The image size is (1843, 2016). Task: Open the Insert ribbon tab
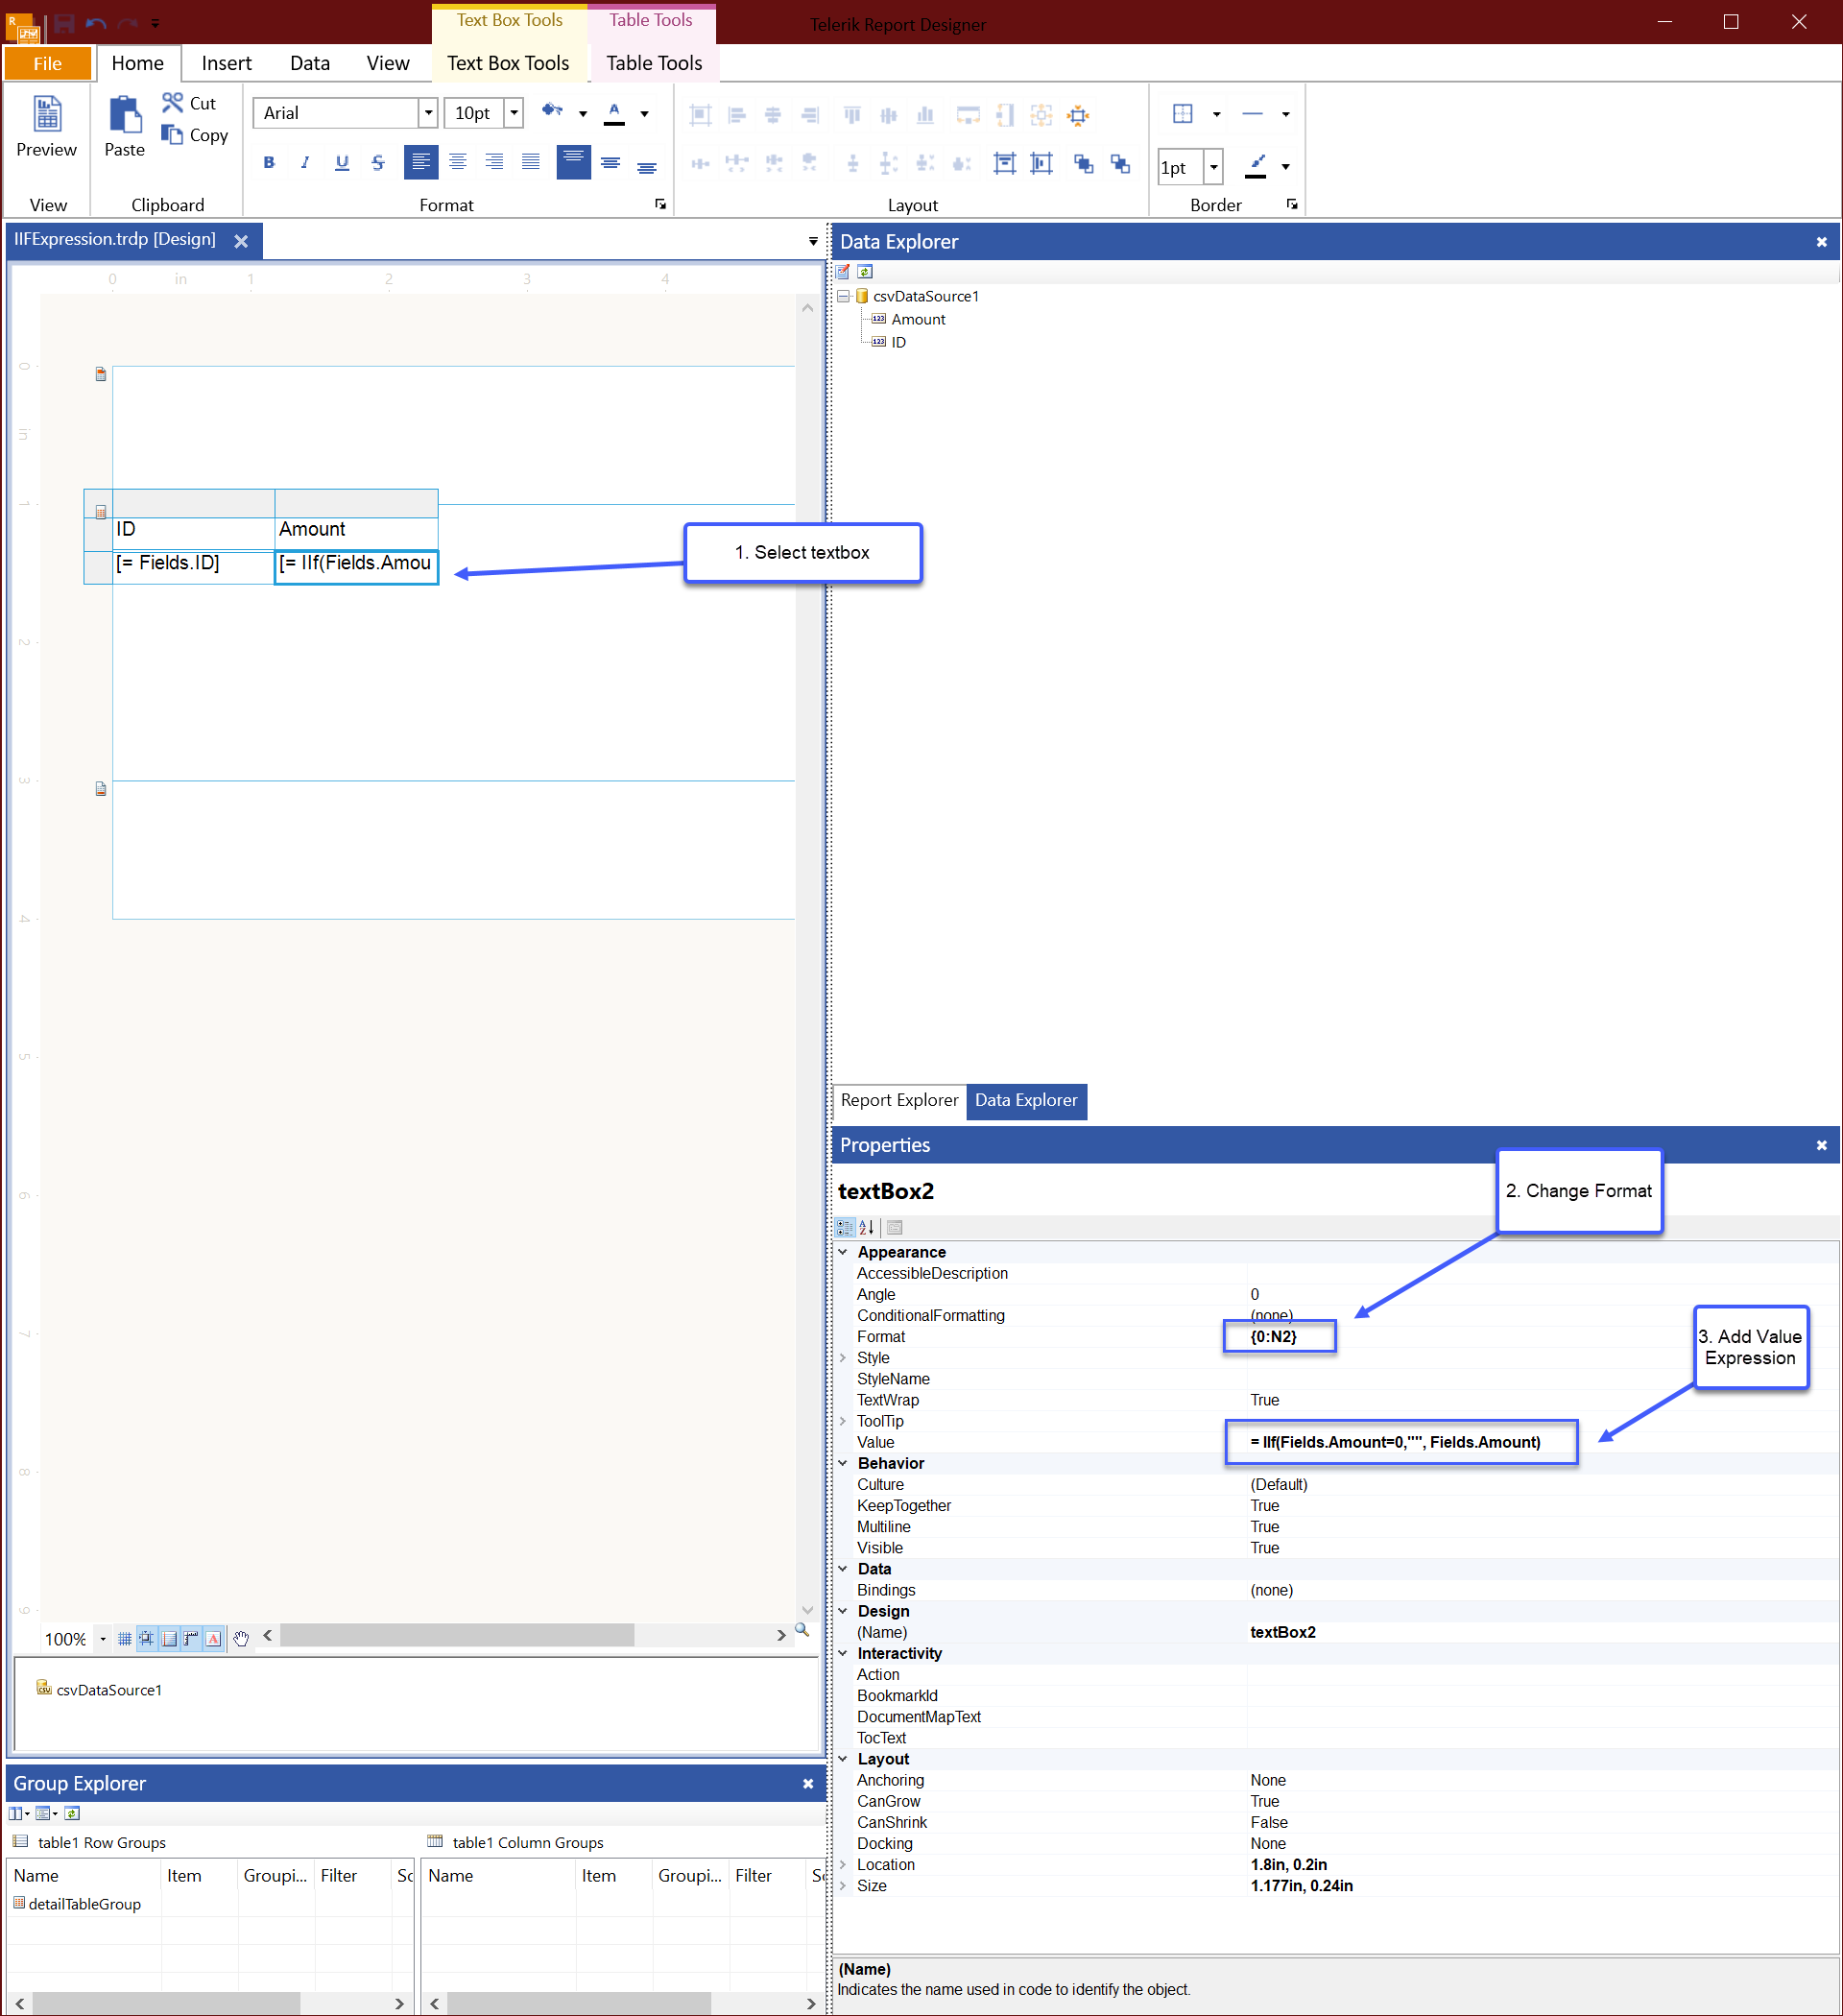tap(226, 63)
